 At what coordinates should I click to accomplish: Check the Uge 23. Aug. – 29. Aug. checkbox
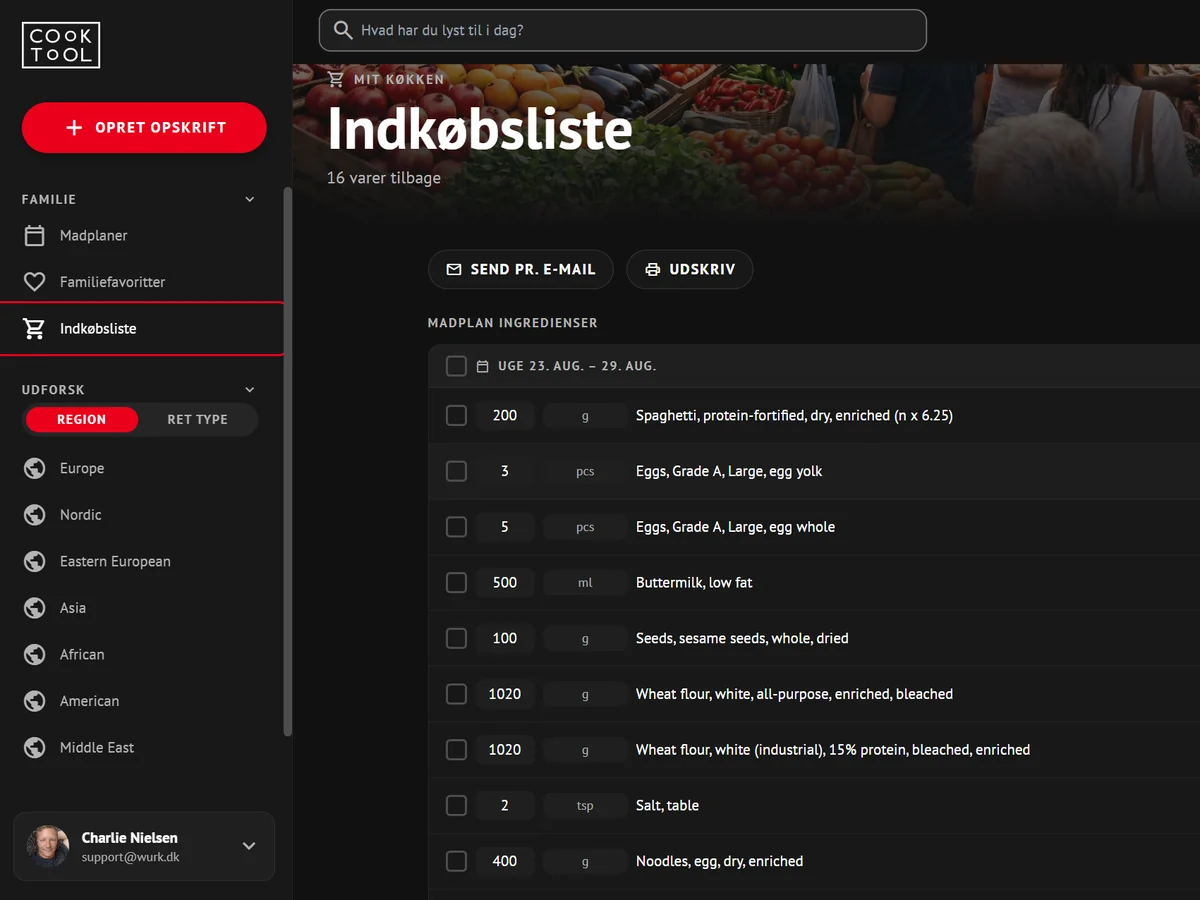[456, 366]
